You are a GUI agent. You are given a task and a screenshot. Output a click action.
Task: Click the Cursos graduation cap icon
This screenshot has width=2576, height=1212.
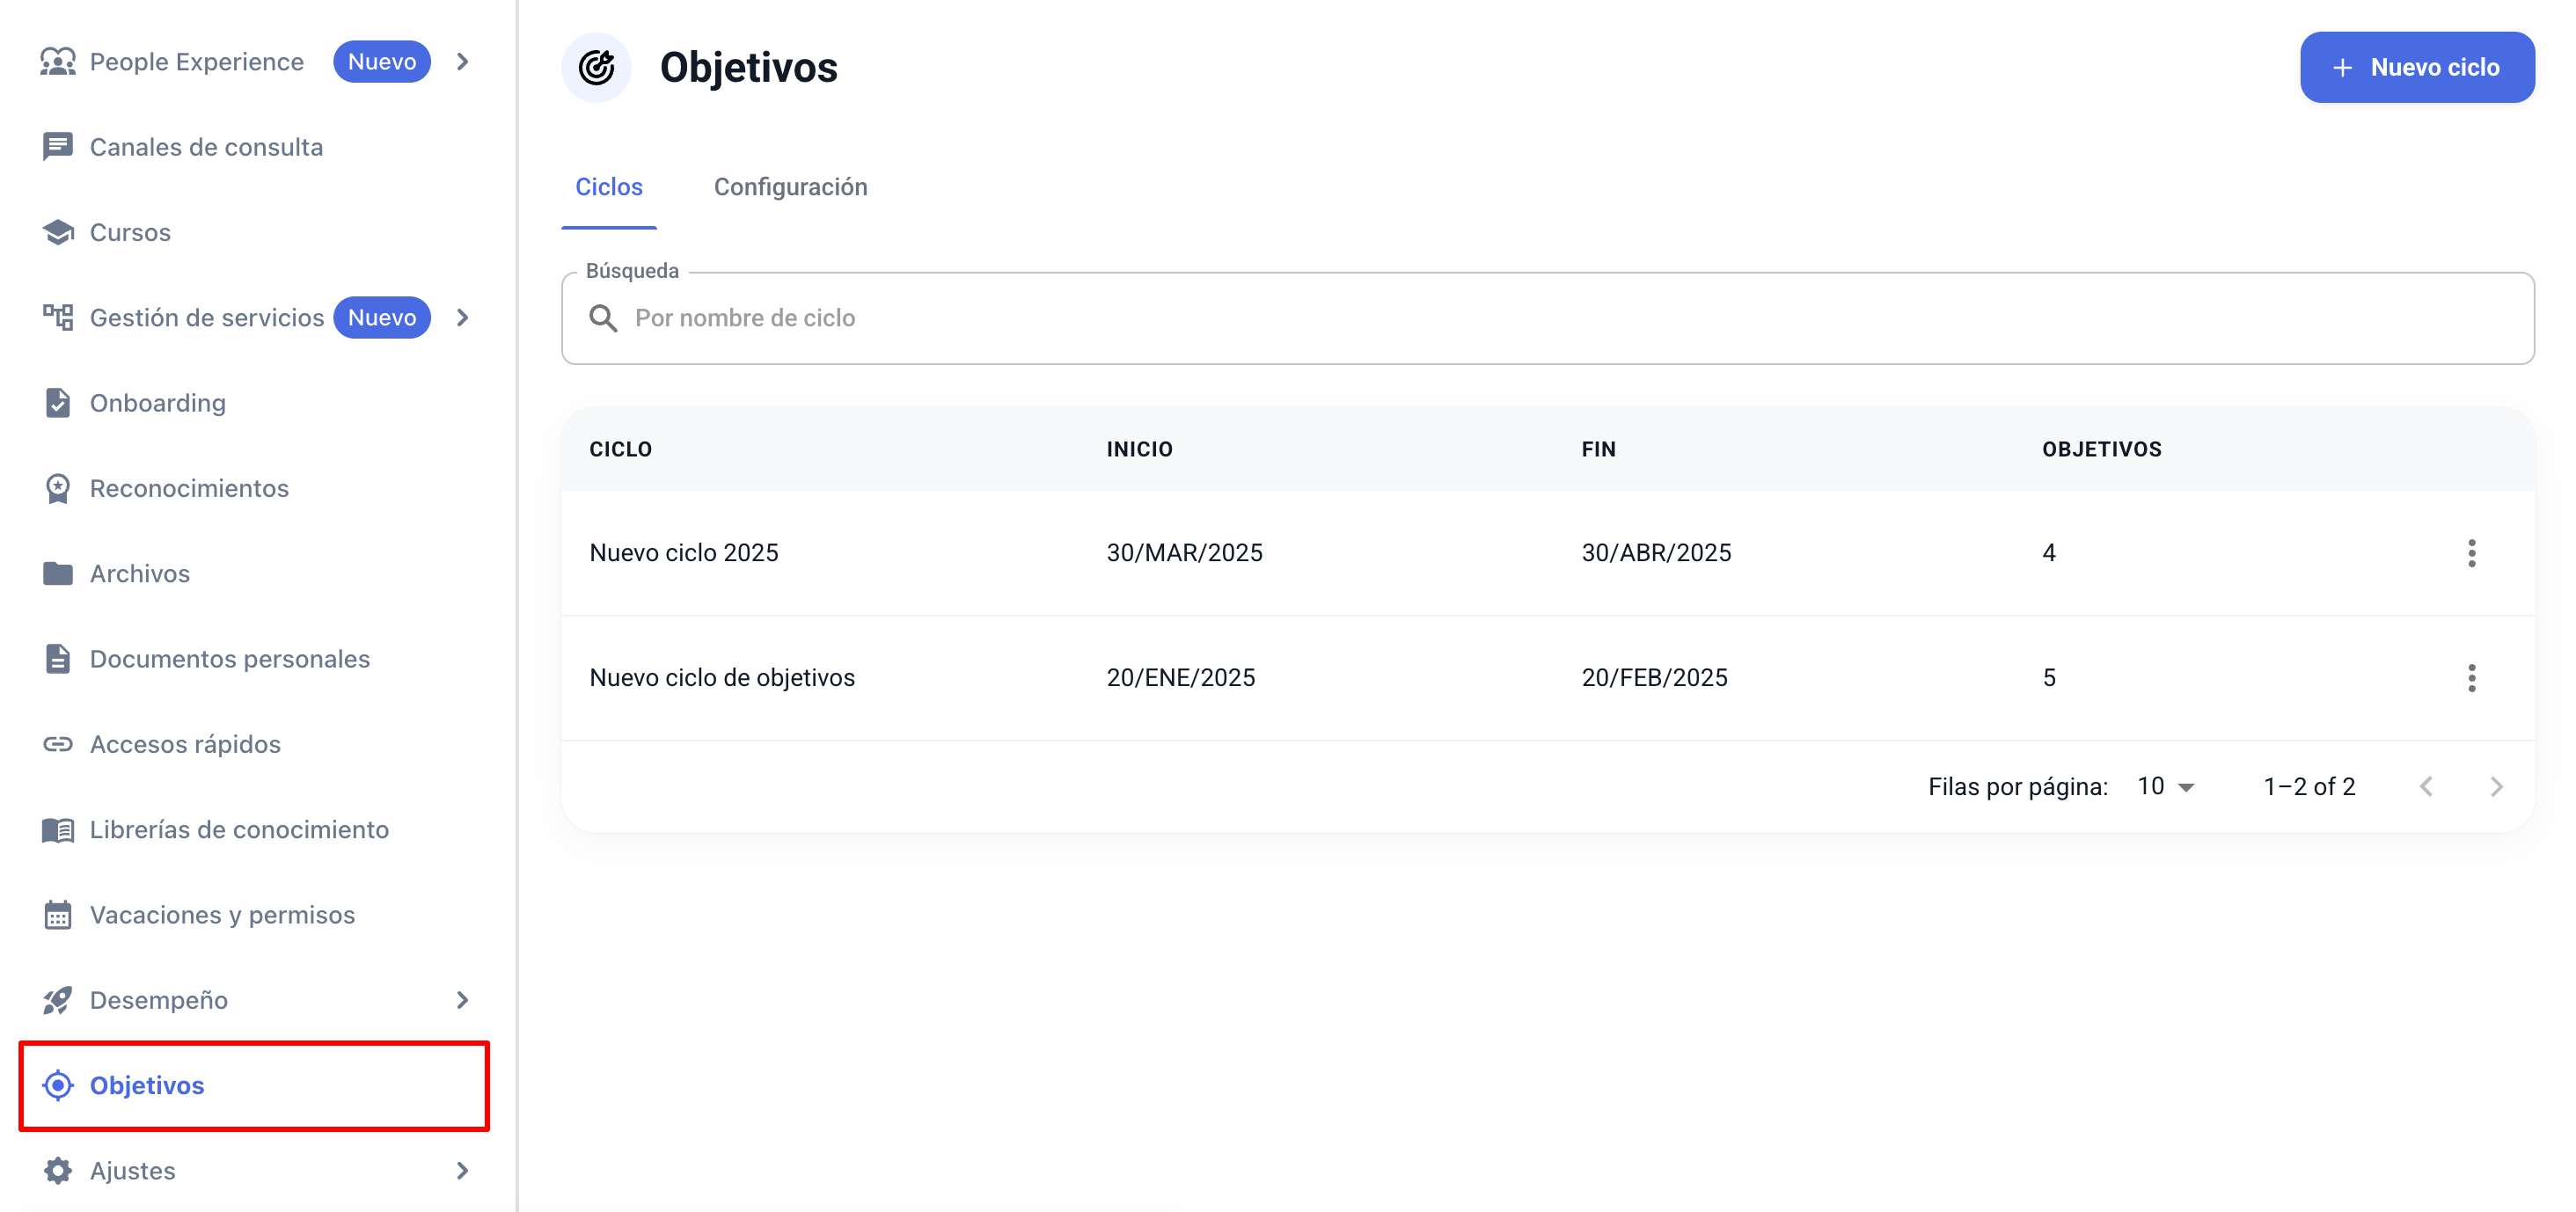tap(58, 232)
